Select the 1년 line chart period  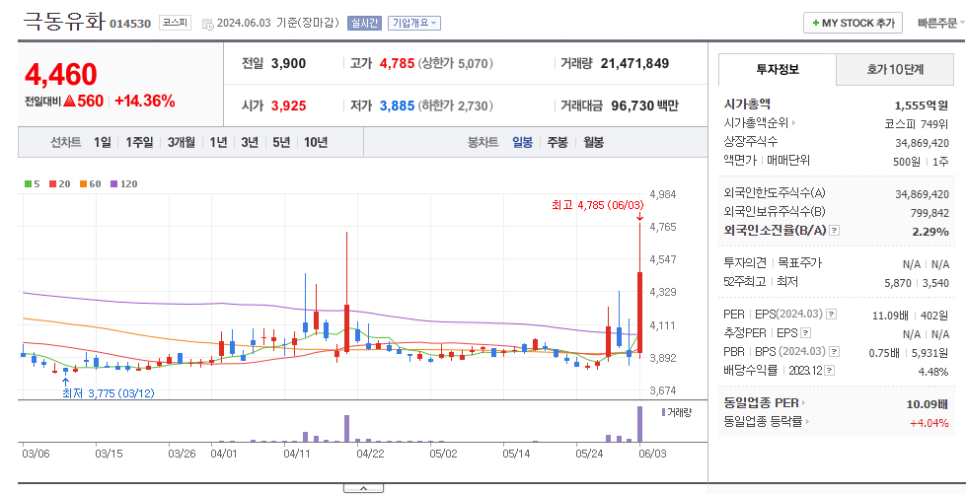click(x=218, y=142)
